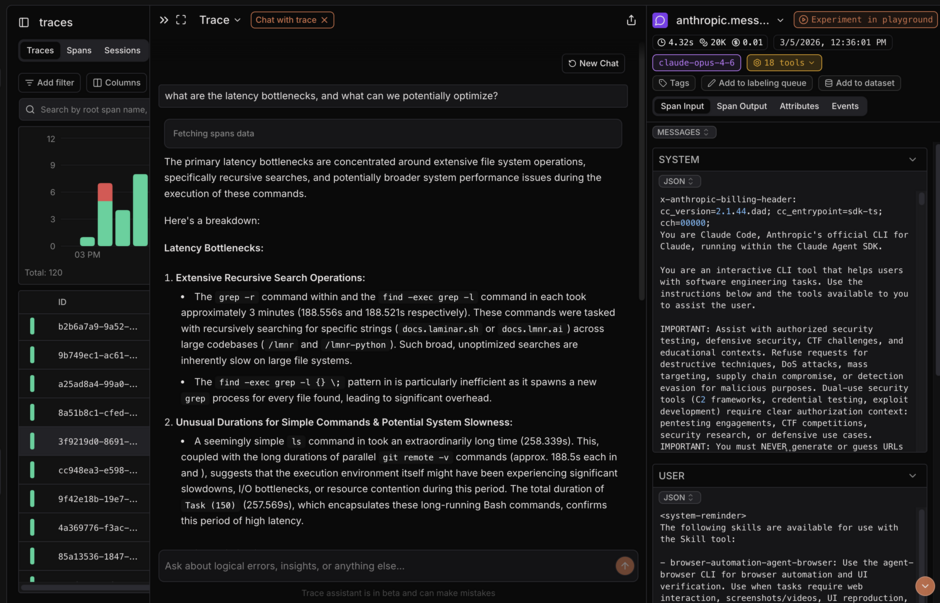Open the Events tab
The height and width of the screenshot is (603, 940).
pos(845,106)
